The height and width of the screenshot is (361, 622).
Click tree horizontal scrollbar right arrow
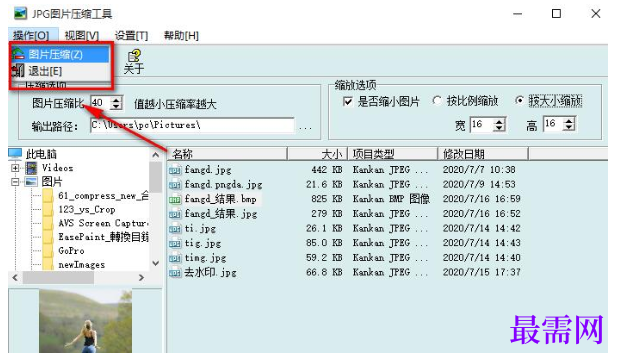[141, 278]
